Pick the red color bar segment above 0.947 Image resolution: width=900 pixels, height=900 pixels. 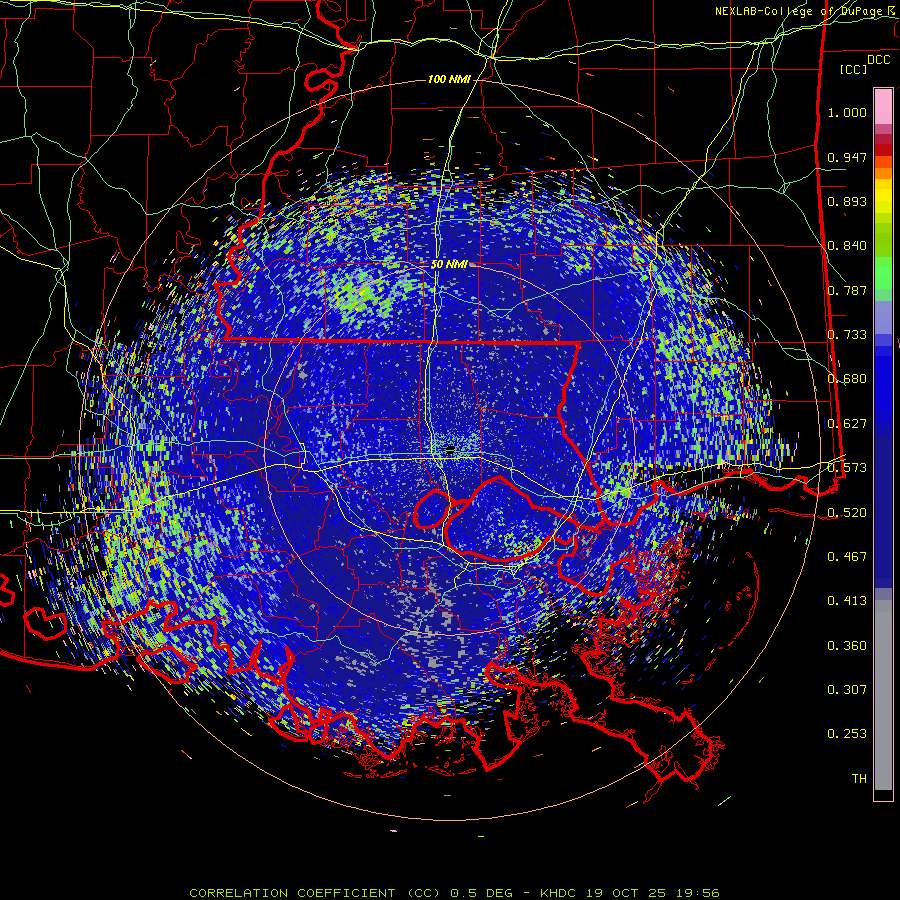pos(883,149)
